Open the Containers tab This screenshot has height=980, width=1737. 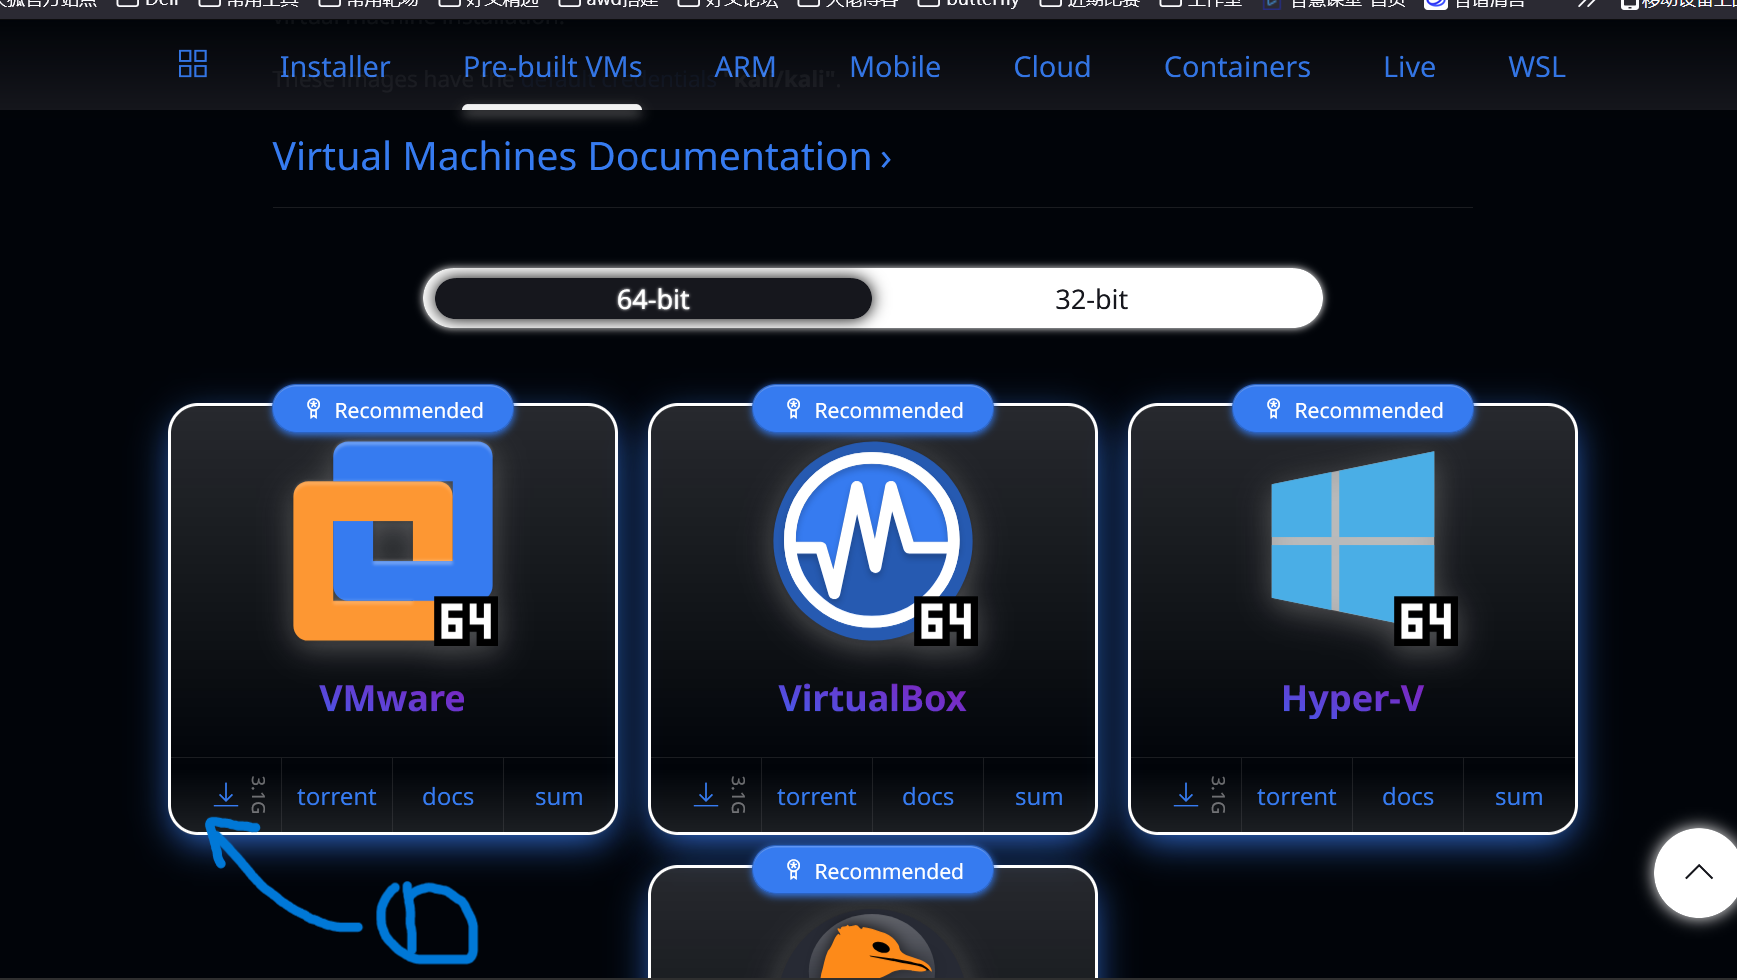(1237, 67)
